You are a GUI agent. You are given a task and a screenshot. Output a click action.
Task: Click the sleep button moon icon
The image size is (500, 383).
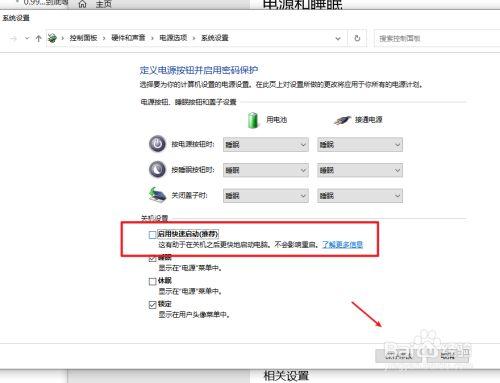[157, 169]
